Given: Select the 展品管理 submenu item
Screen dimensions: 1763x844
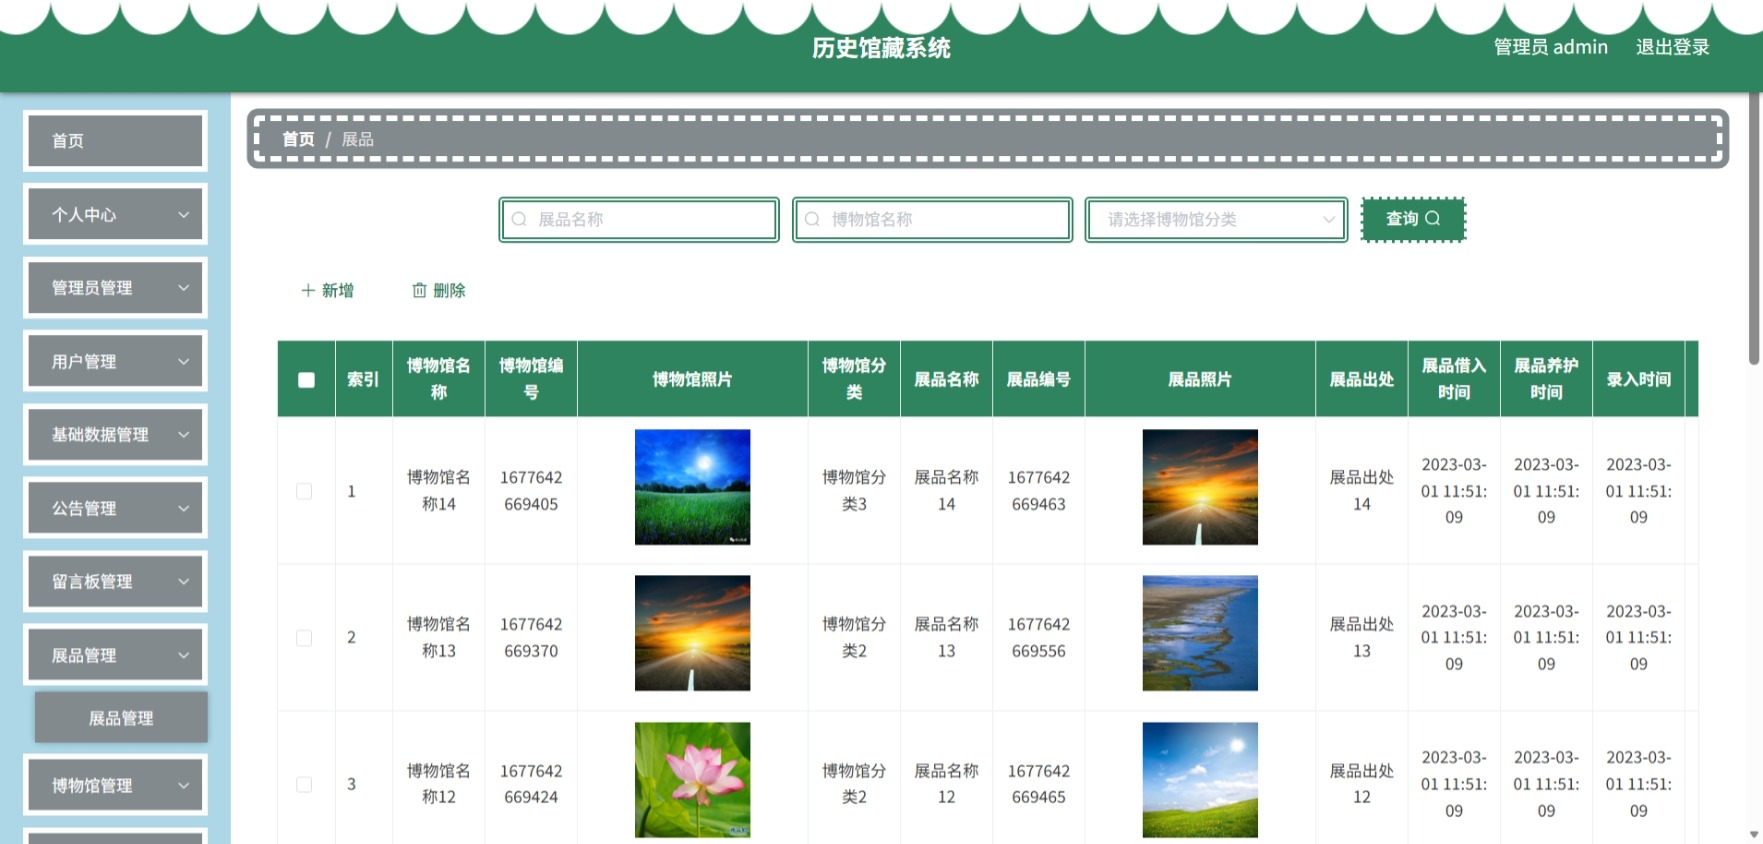Looking at the screenshot, I should point(121,718).
